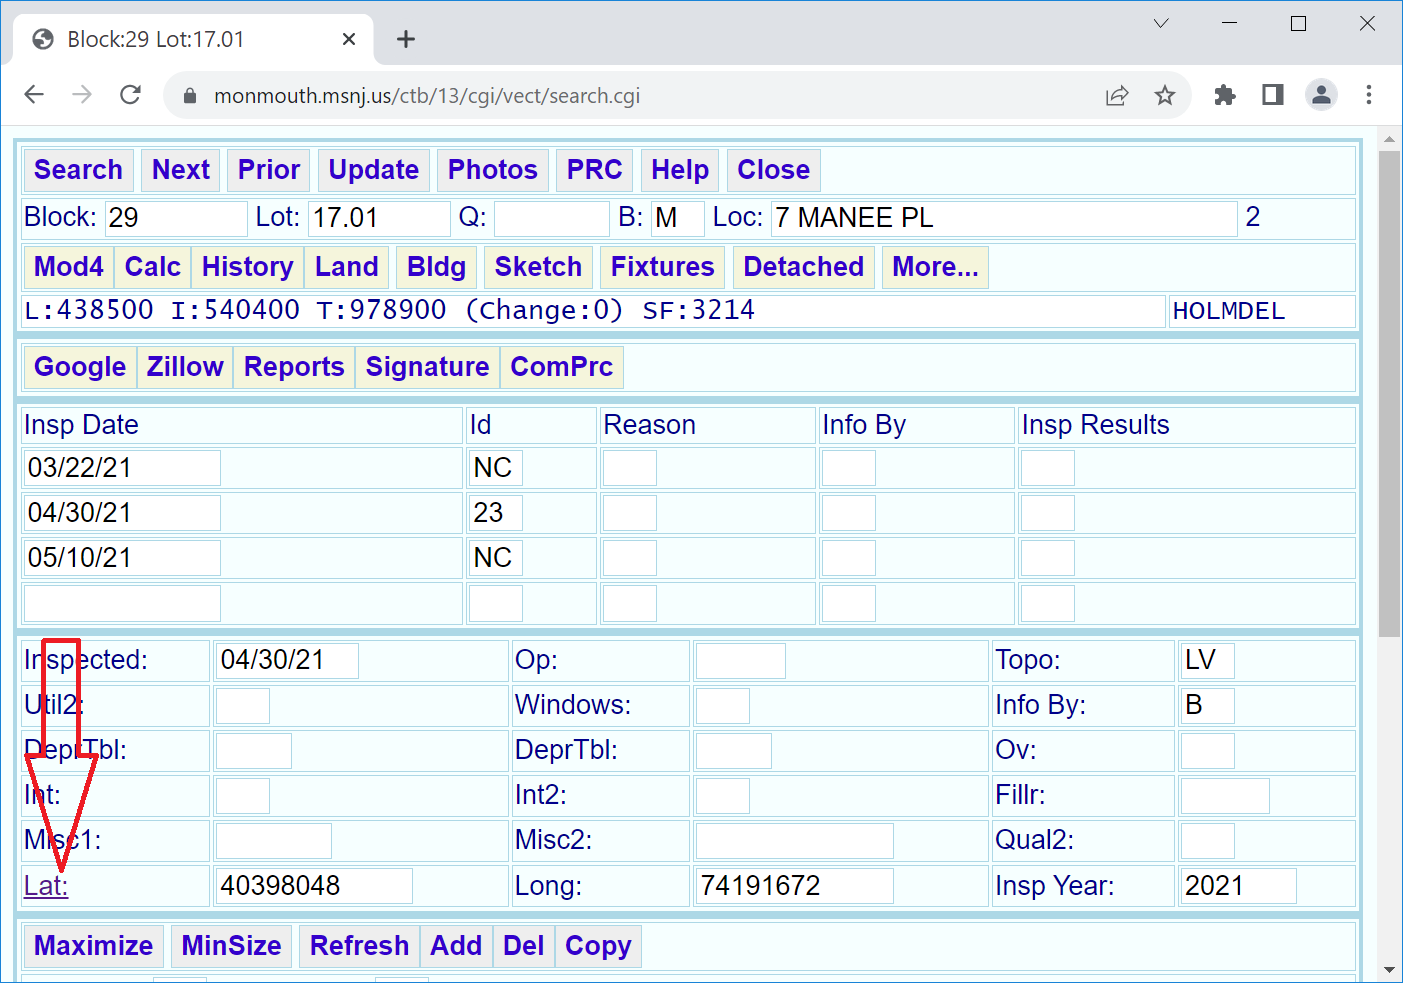Click the Lat field 40398048

[x=314, y=886]
